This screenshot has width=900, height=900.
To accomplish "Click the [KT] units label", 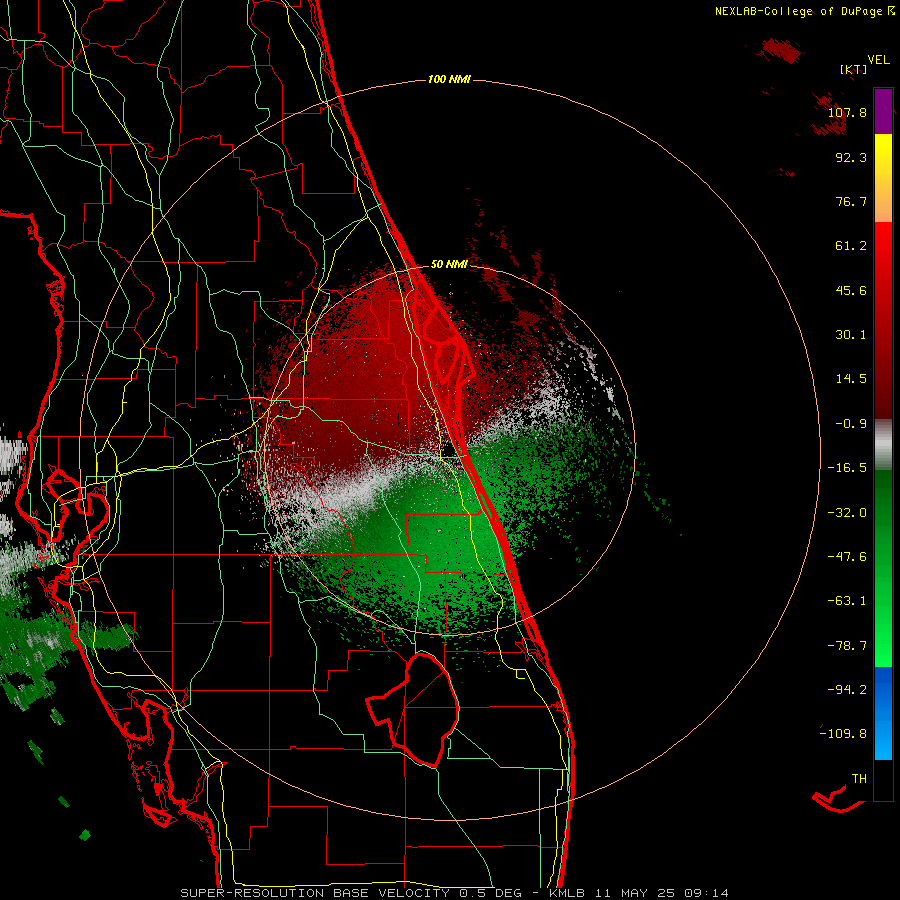I will [853, 69].
